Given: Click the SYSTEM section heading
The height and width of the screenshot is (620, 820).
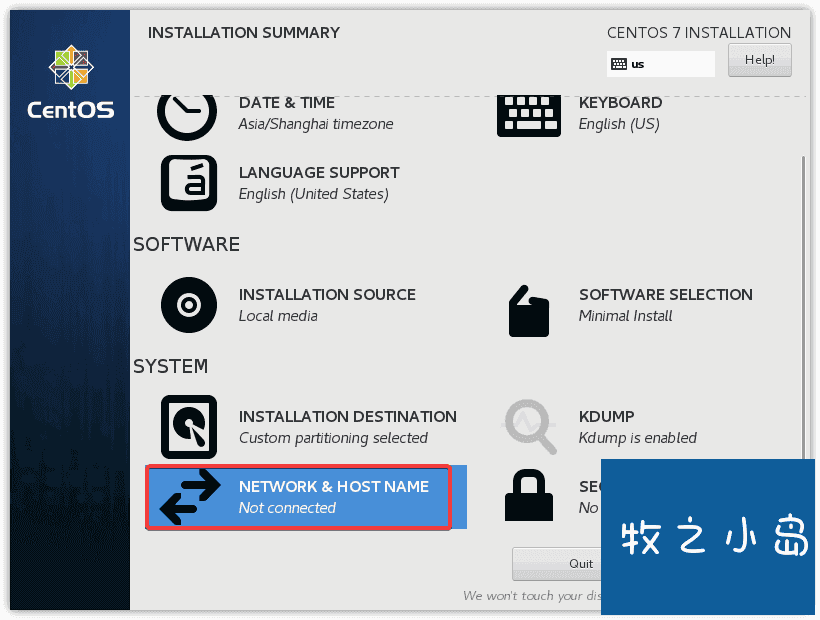Looking at the screenshot, I should pos(170,366).
